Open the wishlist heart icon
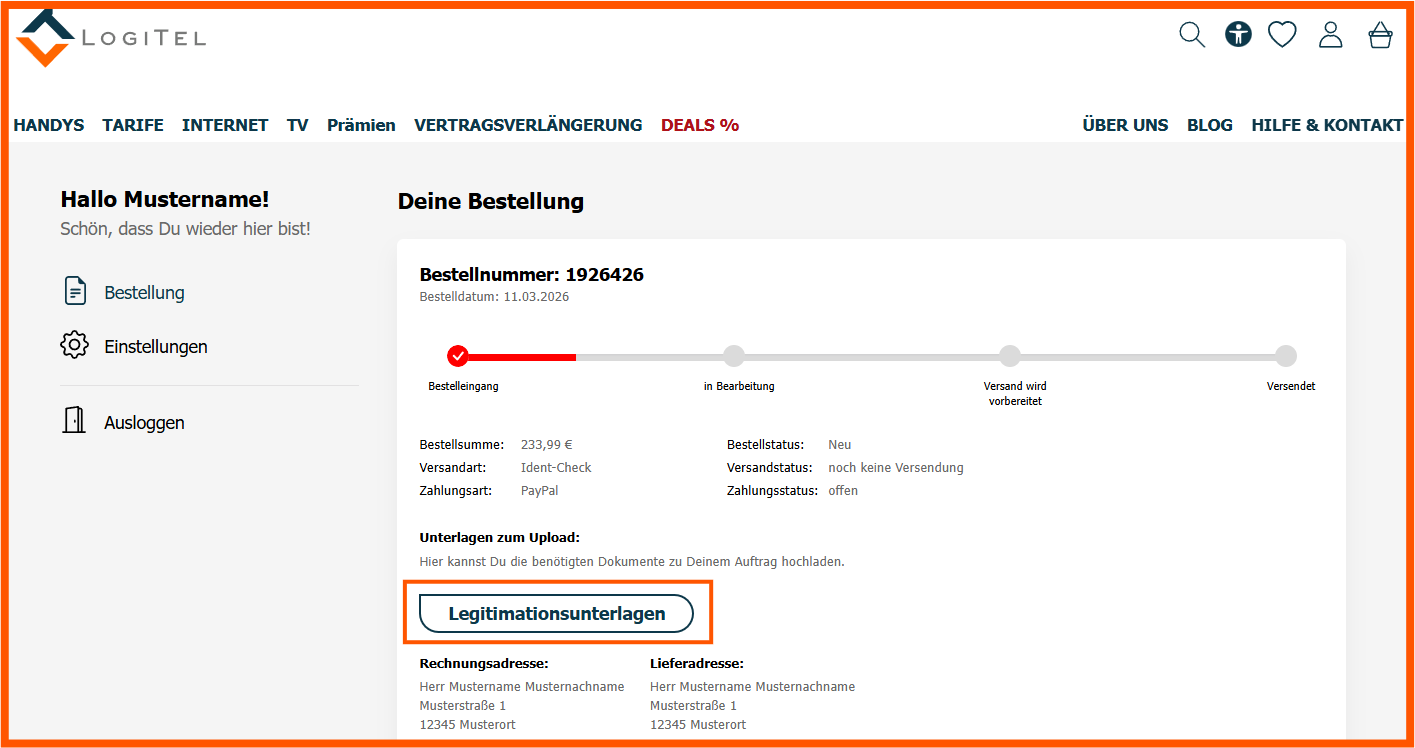The width and height of the screenshot is (1415, 748). (1282, 35)
